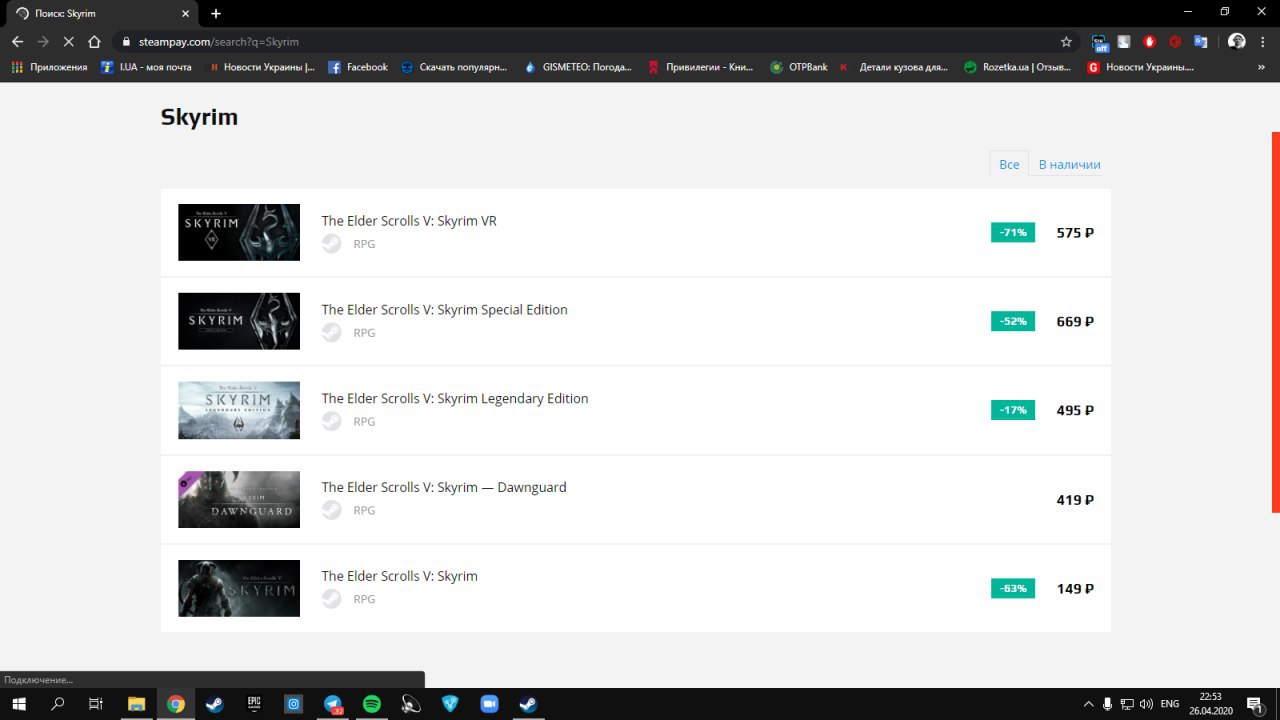Open the 'Скачать популярн...' bookmark
This screenshot has height=720, width=1280.
click(454, 67)
